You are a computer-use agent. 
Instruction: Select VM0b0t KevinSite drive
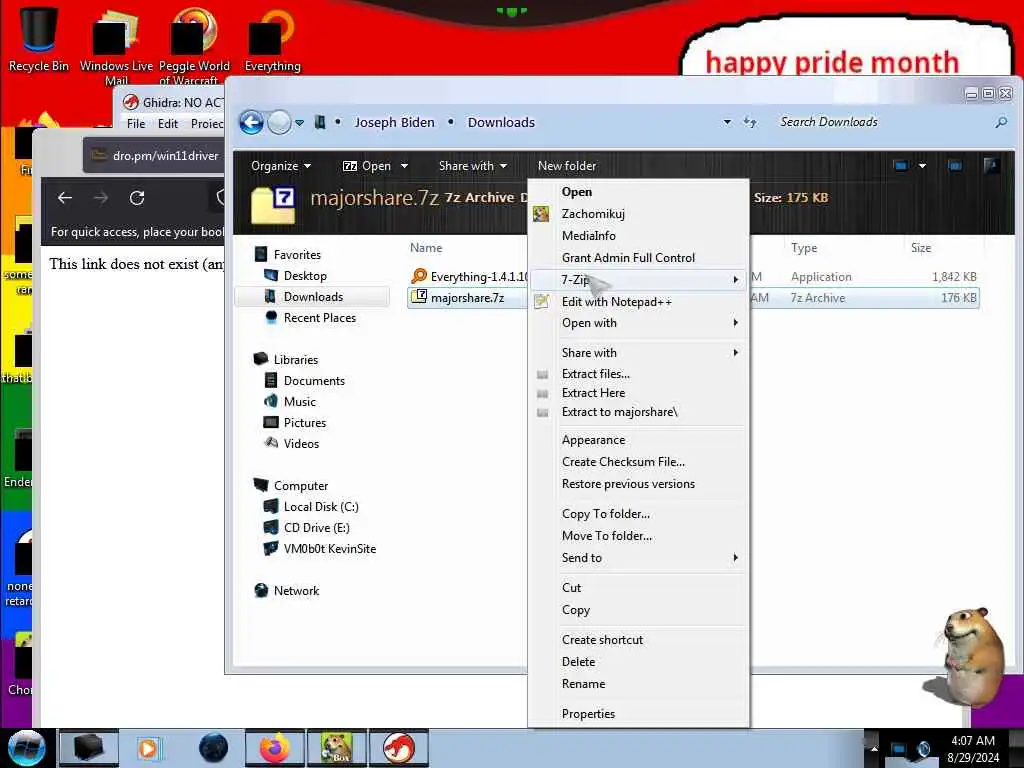(x=321, y=549)
